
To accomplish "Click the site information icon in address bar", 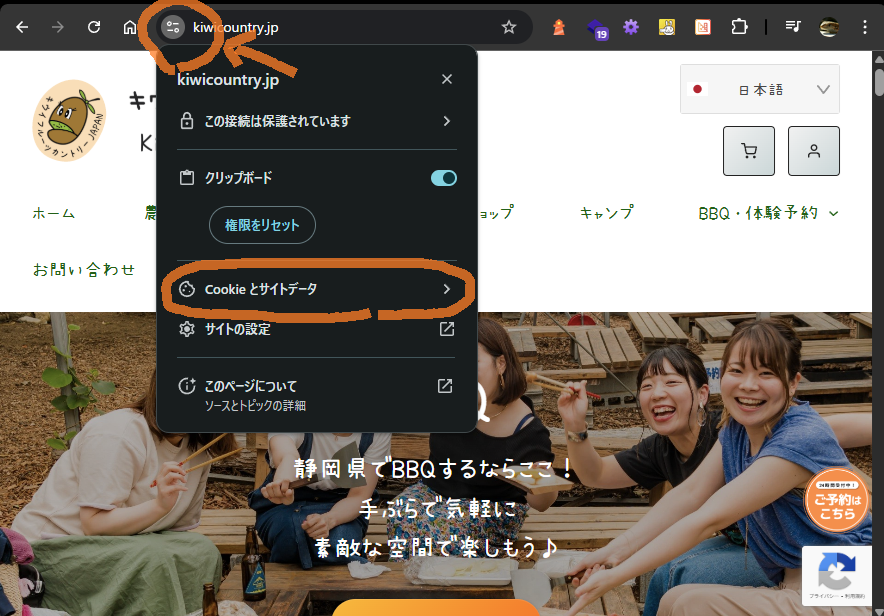I will (x=172, y=27).
